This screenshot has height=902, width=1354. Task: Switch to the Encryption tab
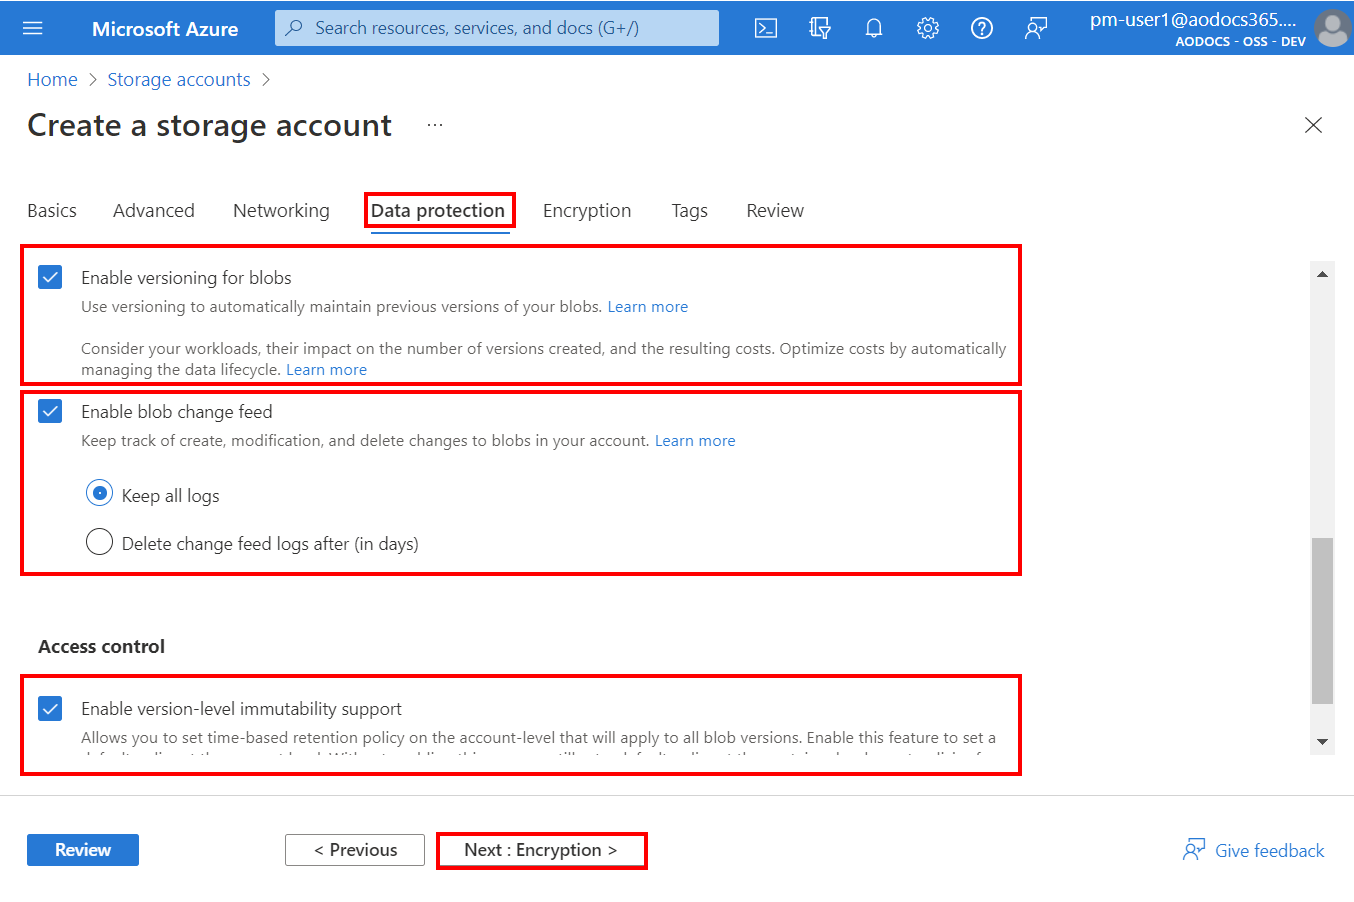click(x=587, y=211)
